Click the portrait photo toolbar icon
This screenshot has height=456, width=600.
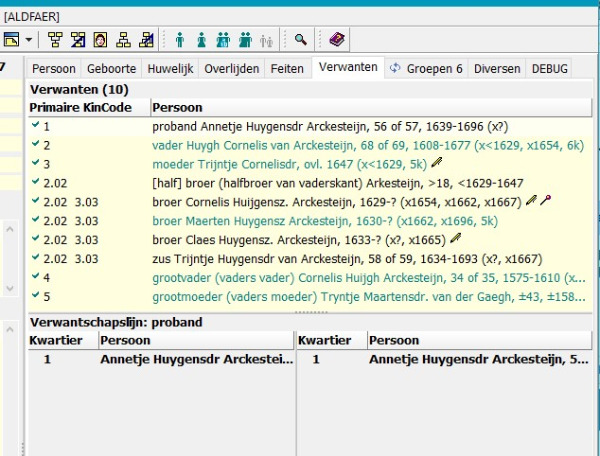[x=100, y=39]
